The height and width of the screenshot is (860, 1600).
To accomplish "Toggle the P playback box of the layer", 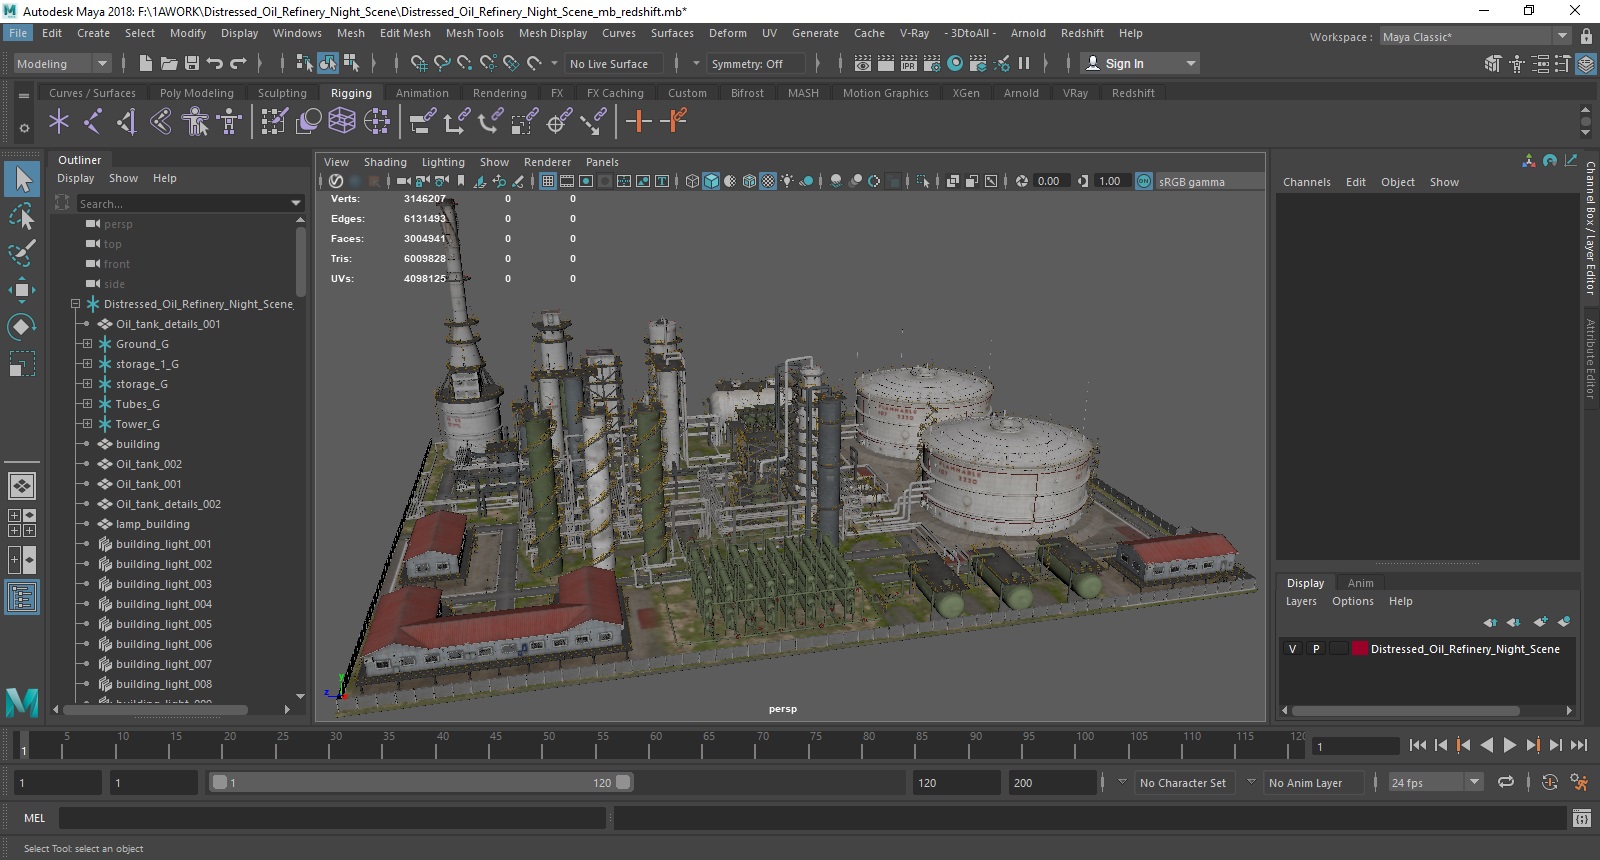I will tap(1316, 649).
